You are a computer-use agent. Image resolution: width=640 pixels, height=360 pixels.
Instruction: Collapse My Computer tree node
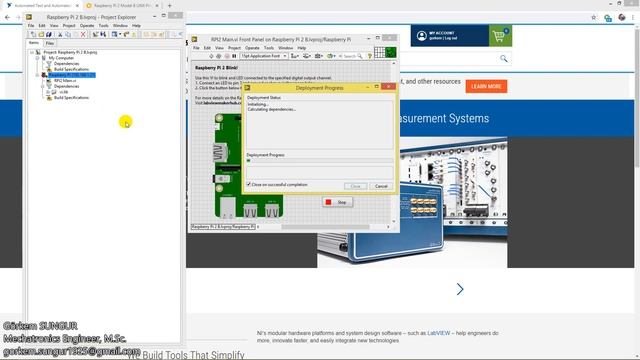click(x=38, y=58)
